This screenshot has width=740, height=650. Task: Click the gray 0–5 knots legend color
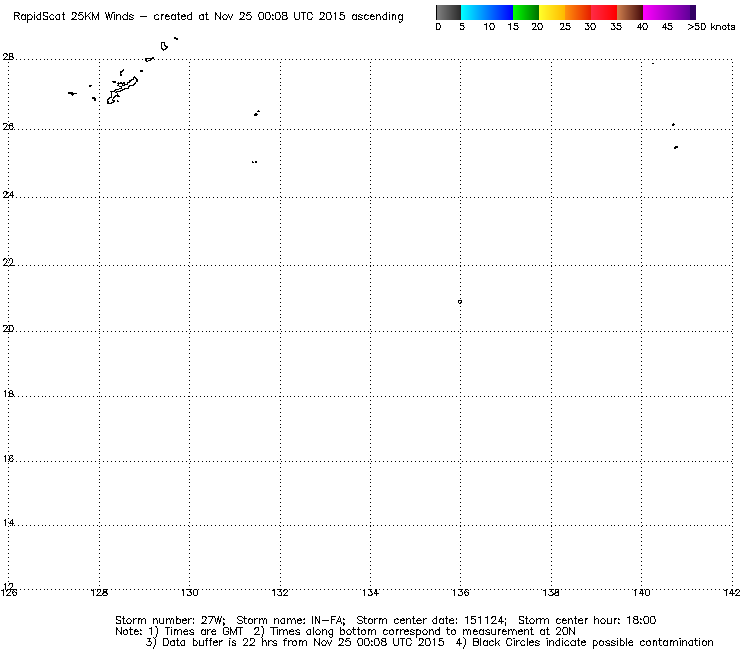click(448, 12)
